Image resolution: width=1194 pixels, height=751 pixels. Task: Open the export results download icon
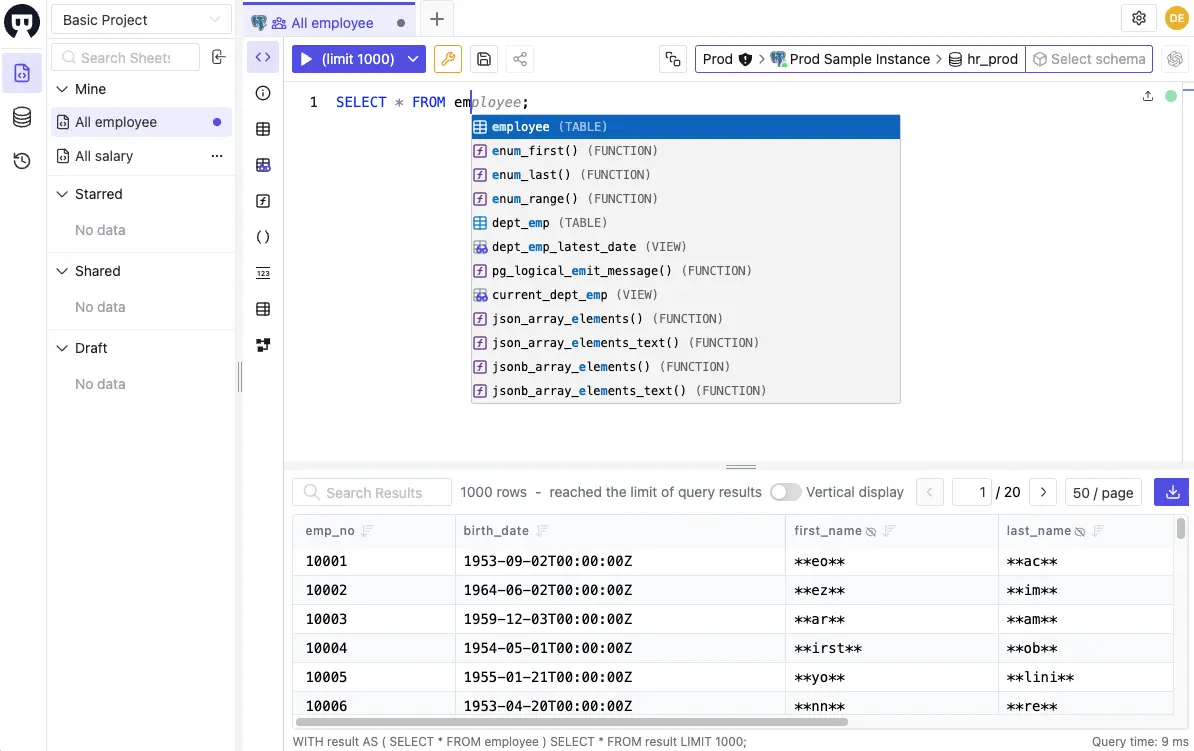pos(1171,492)
